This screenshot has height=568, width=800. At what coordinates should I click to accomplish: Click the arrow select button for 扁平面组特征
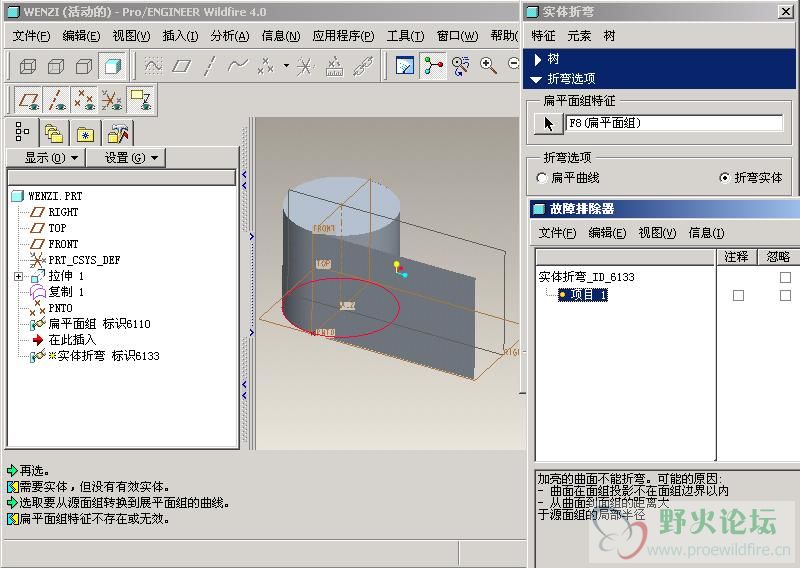click(548, 124)
